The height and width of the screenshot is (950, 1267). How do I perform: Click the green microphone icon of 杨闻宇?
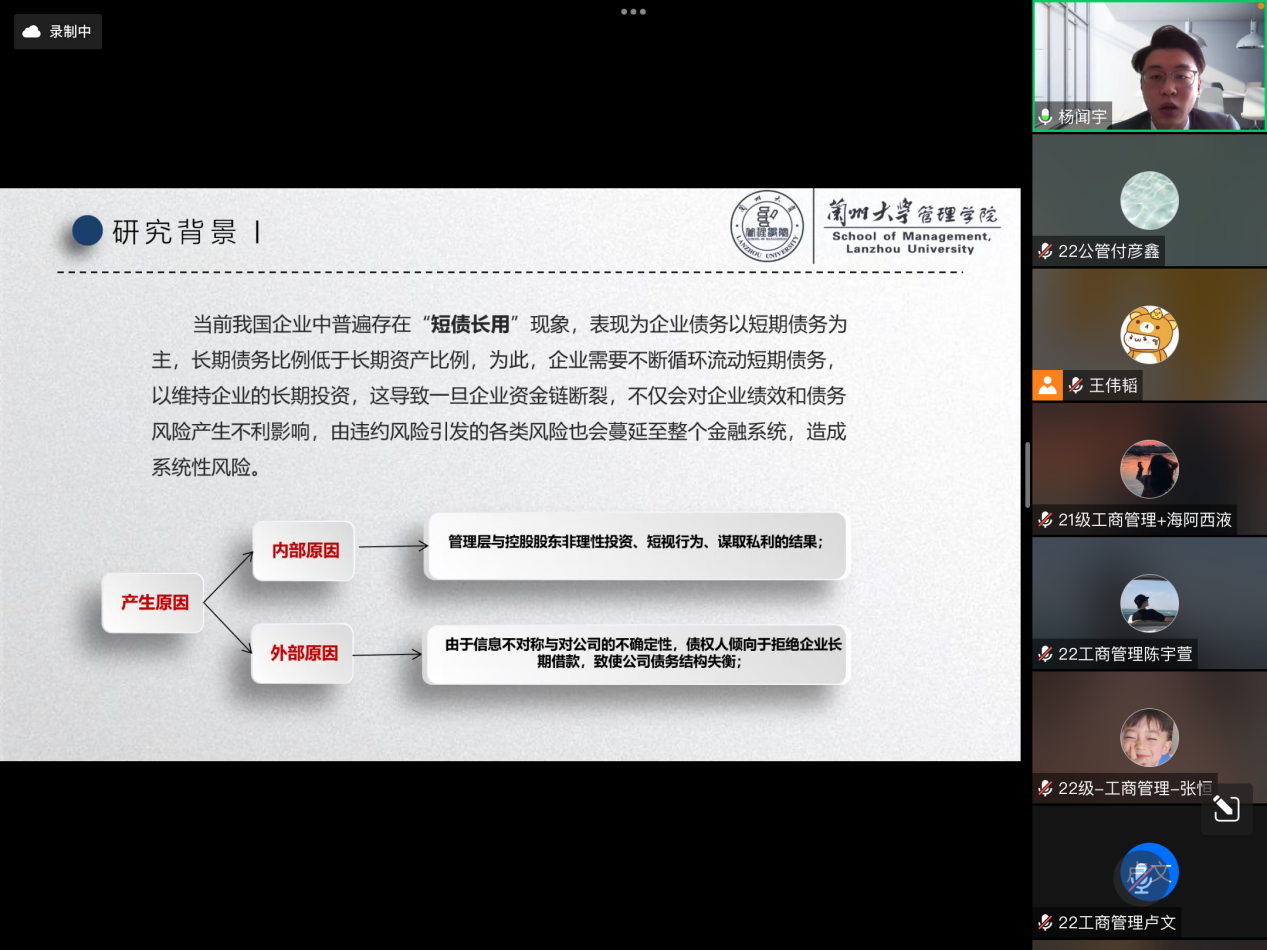click(1046, 117)
